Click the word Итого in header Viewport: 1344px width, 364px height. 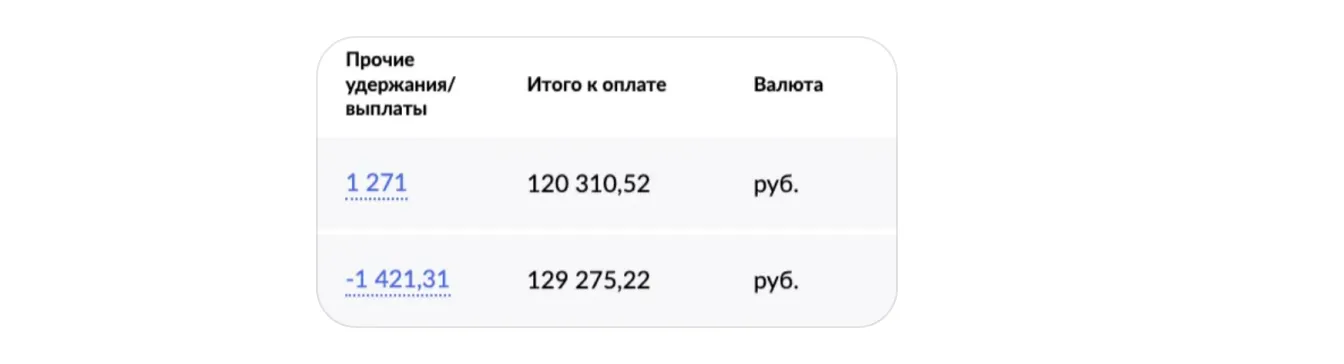551,85
